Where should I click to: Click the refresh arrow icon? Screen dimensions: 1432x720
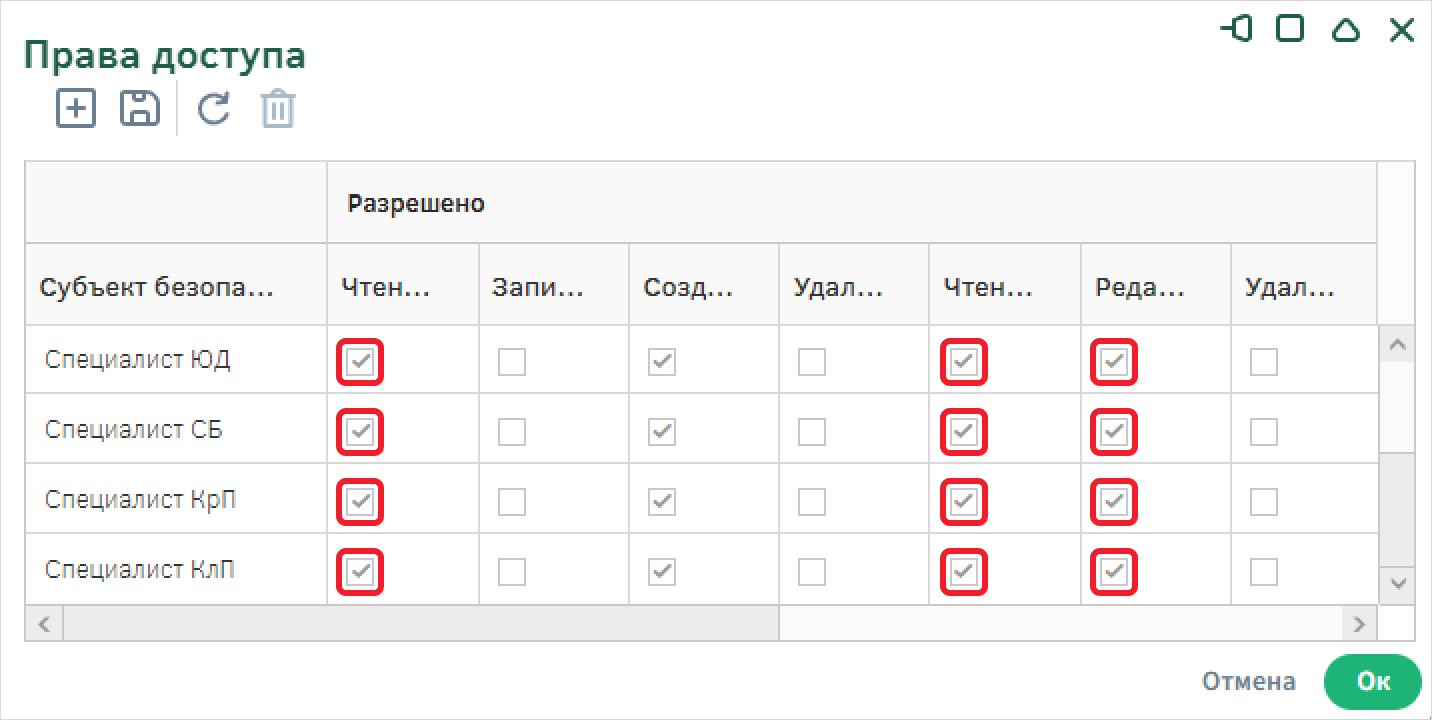coord(213,108)
